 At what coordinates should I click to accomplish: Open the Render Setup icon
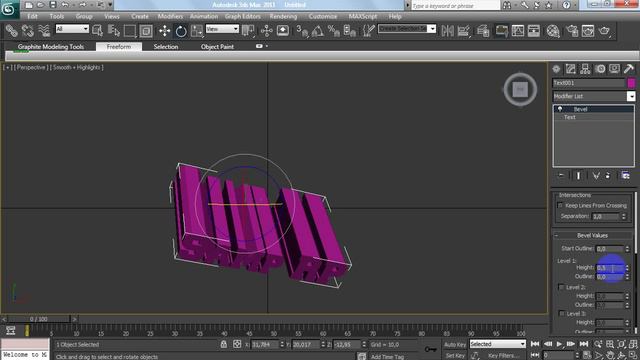[572, 31]
